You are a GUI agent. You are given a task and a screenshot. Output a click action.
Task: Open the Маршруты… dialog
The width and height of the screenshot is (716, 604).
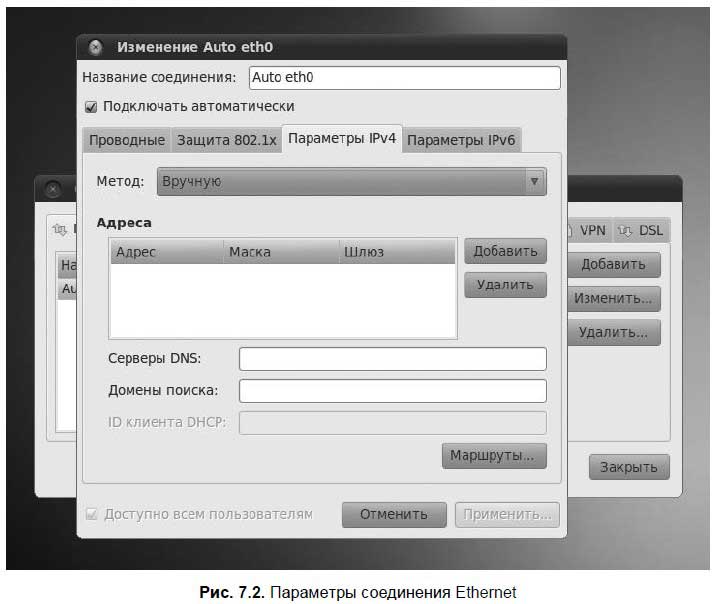pos(494,456)
